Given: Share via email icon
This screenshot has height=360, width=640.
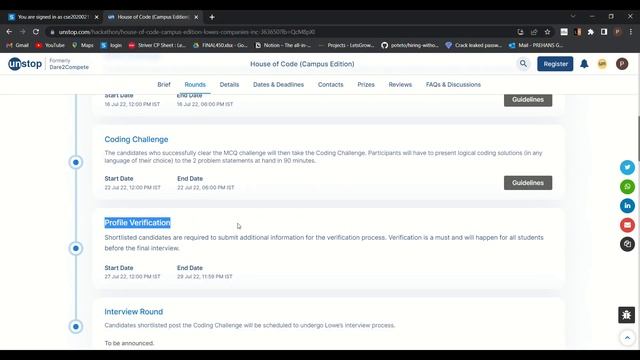Looking at the screenshot, I should pyautogui.click(x=627, y=225).
